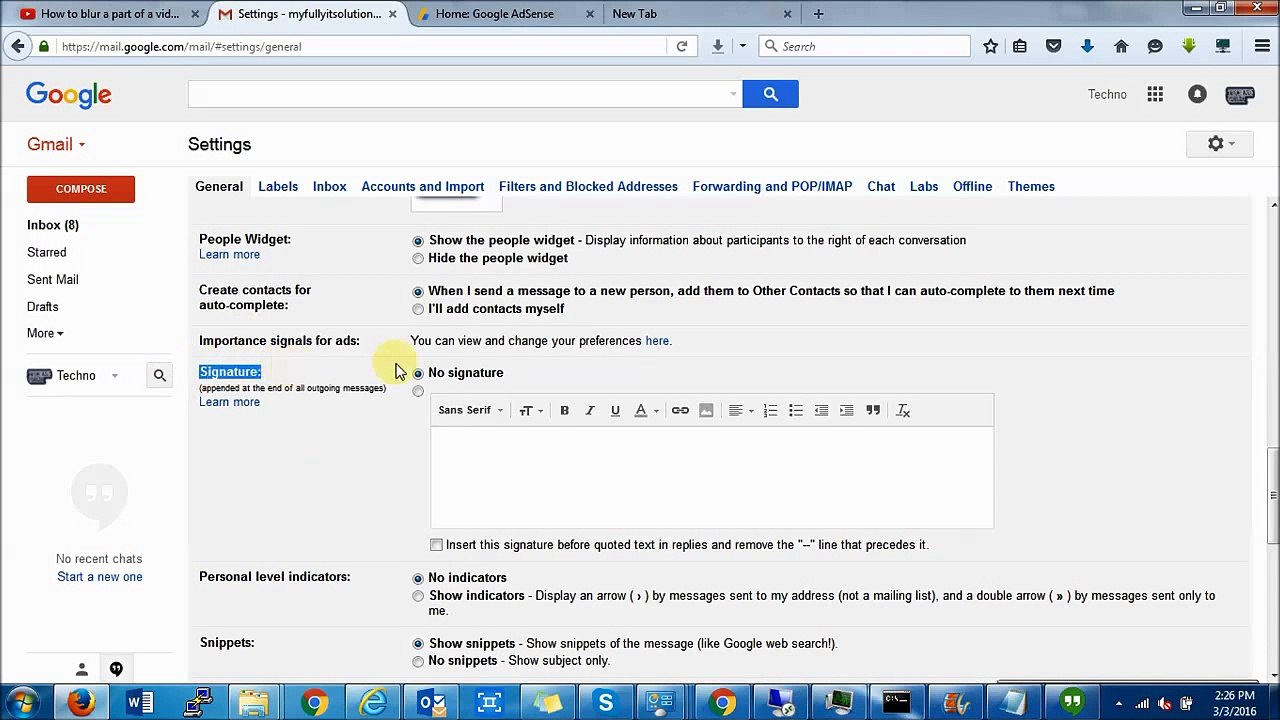
Task: Open the Windows Start menu
Action: point(23,703)
